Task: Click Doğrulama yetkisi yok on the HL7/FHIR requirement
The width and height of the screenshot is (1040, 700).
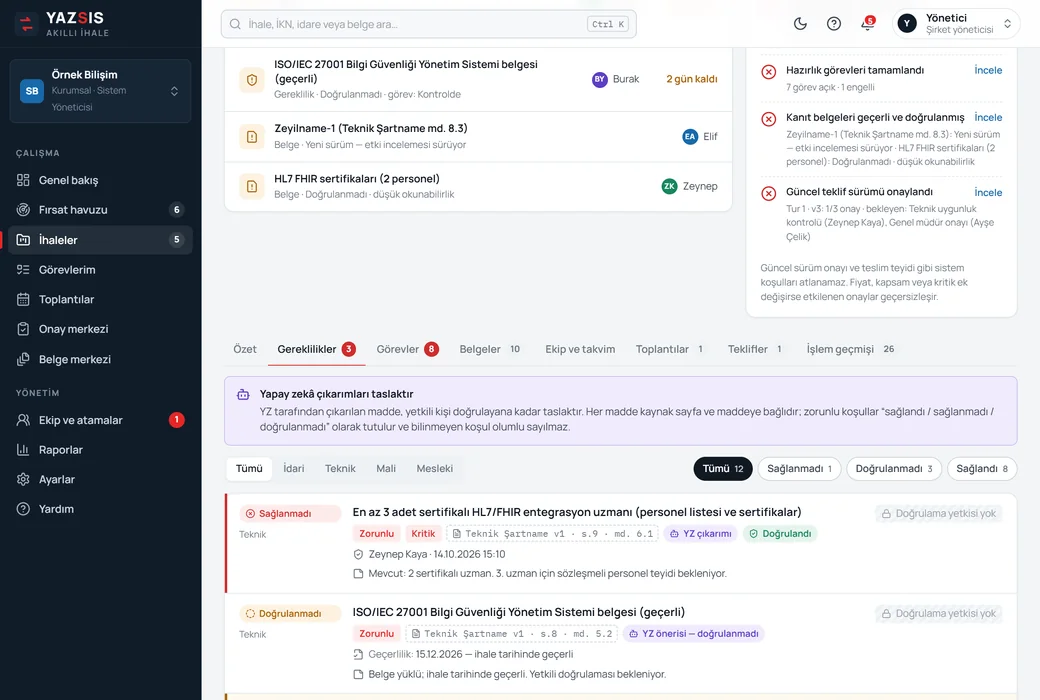Action: coord(939,514)
